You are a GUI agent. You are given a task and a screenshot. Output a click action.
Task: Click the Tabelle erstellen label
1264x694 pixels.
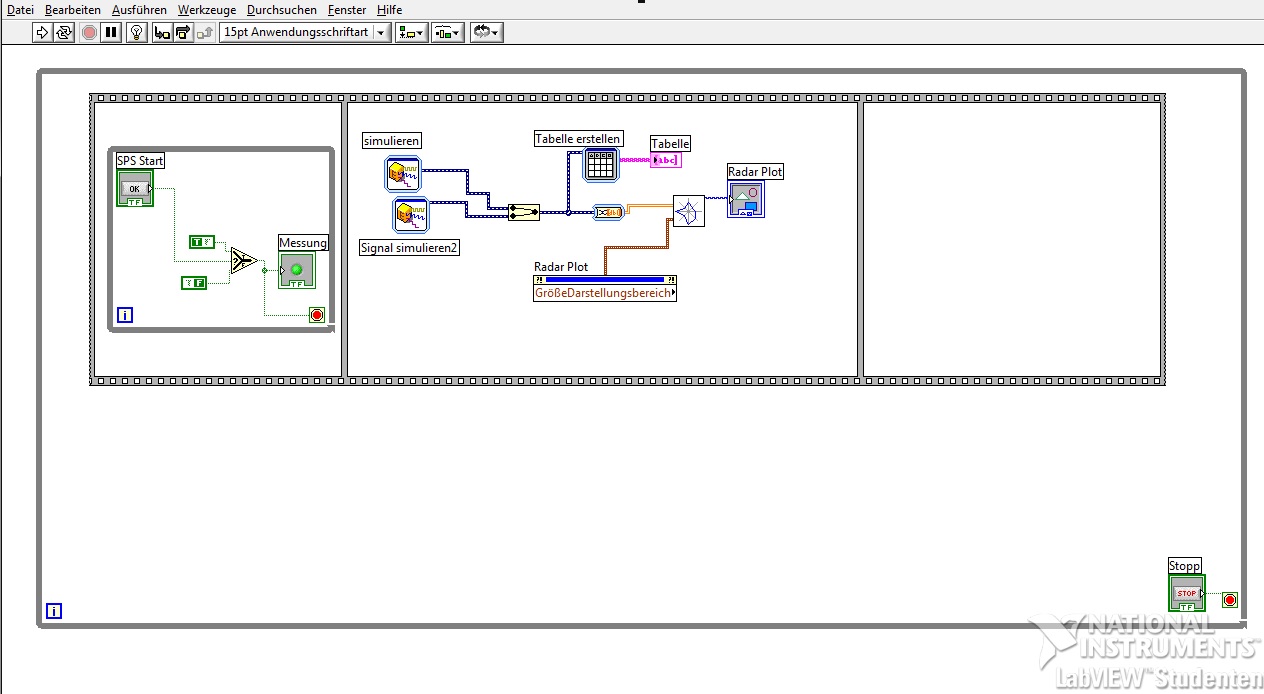click(578, 139)
